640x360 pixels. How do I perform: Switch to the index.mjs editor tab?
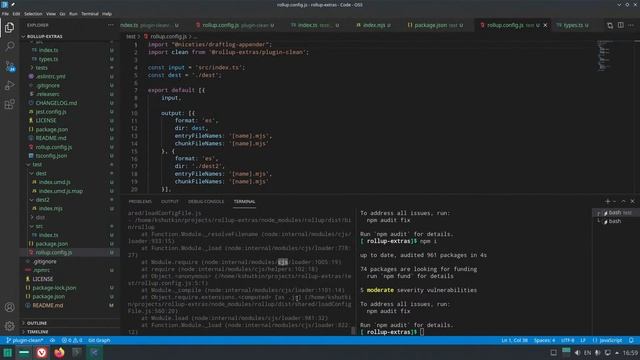(373, 25)
